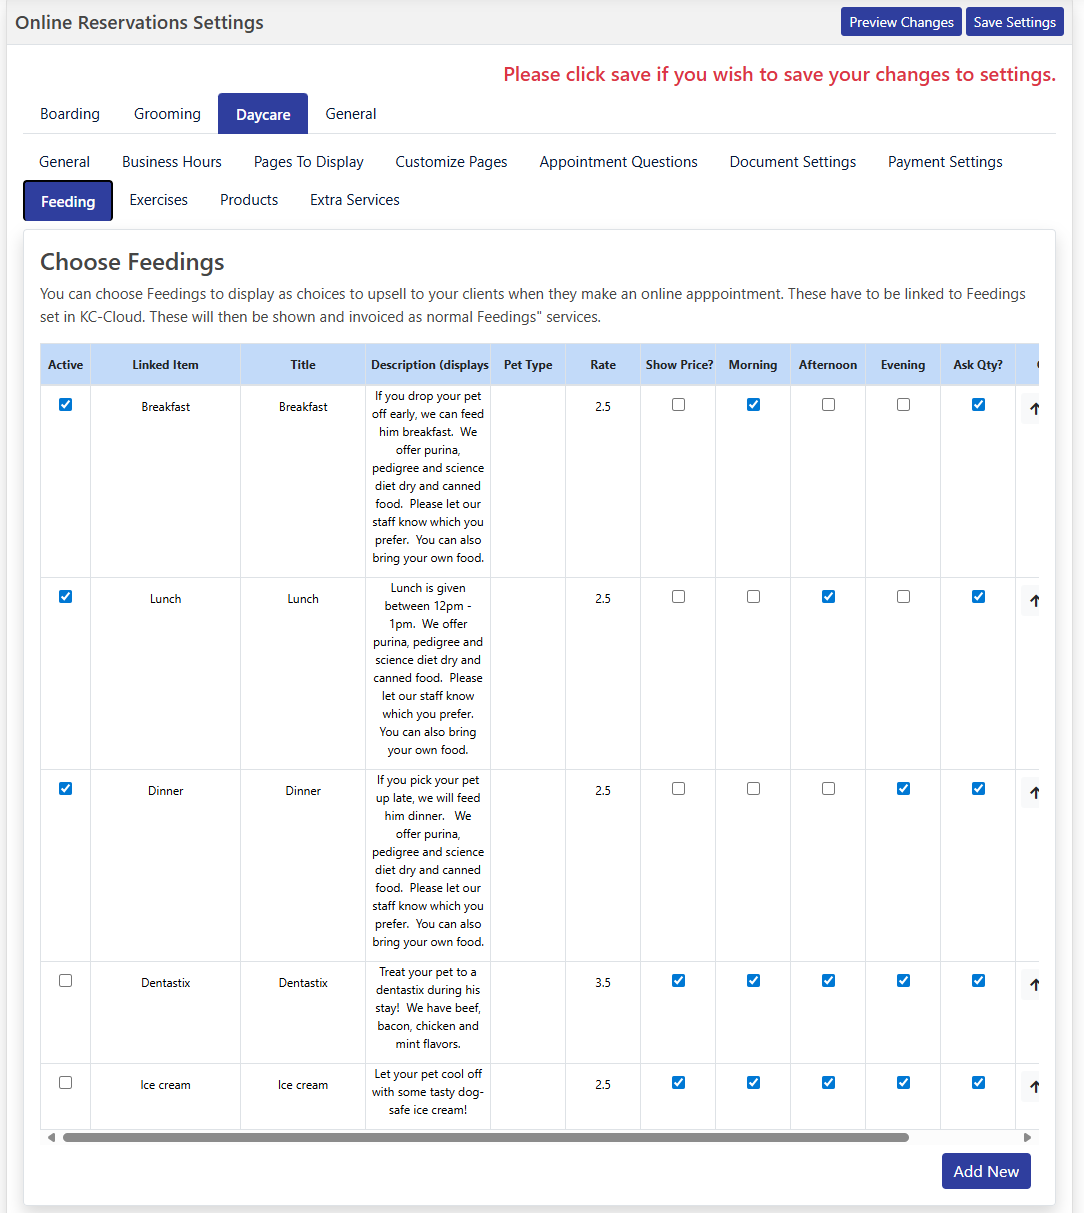Viewport: 1084px width, 1213px height.
Task: Click the Pet Type column header
Action: point(528,365)
